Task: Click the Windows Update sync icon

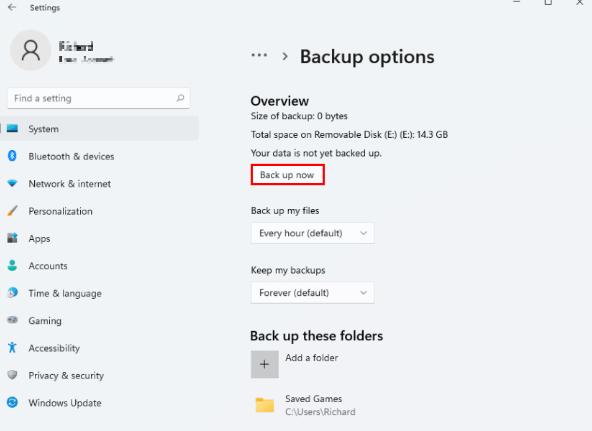Action: point(12,402)
